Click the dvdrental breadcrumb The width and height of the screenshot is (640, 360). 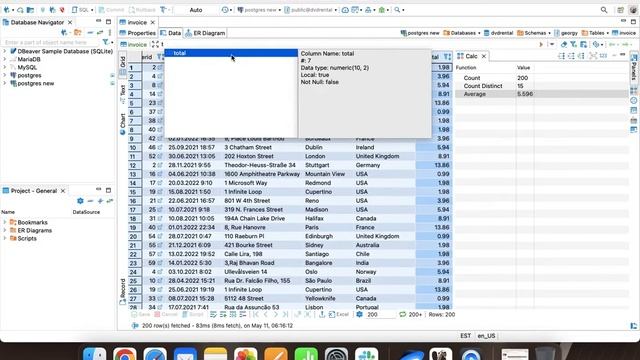[498, 33]
